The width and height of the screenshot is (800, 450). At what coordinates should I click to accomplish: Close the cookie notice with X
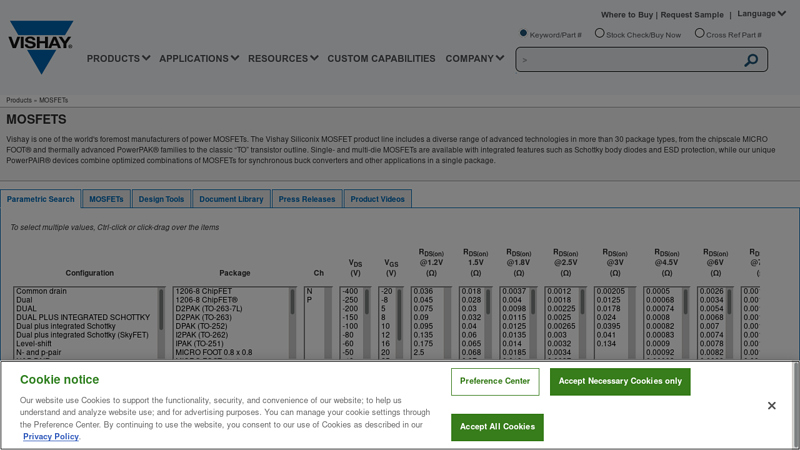click(771, 406)
